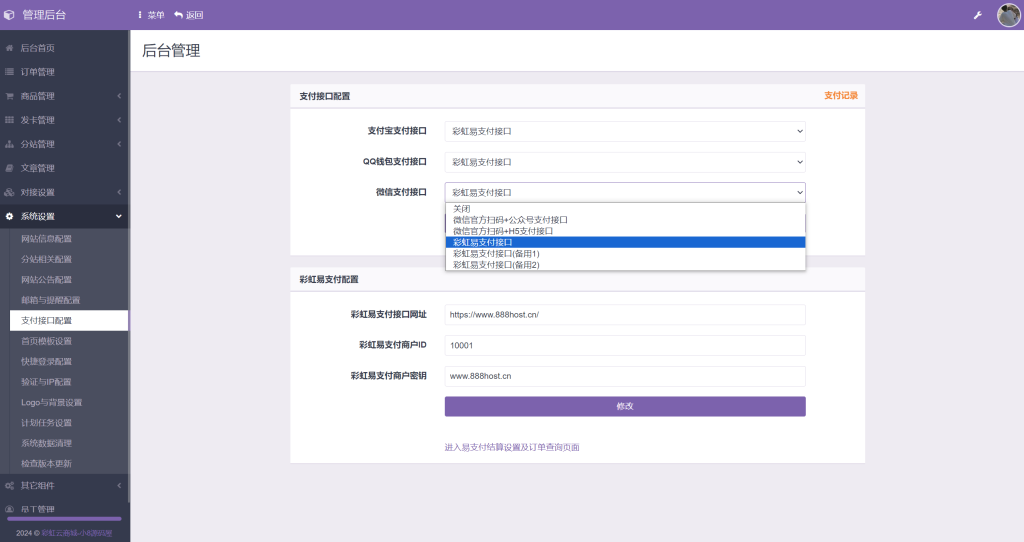
Task: Click the 返回 back arrow icon
Action: click(178, 14)
